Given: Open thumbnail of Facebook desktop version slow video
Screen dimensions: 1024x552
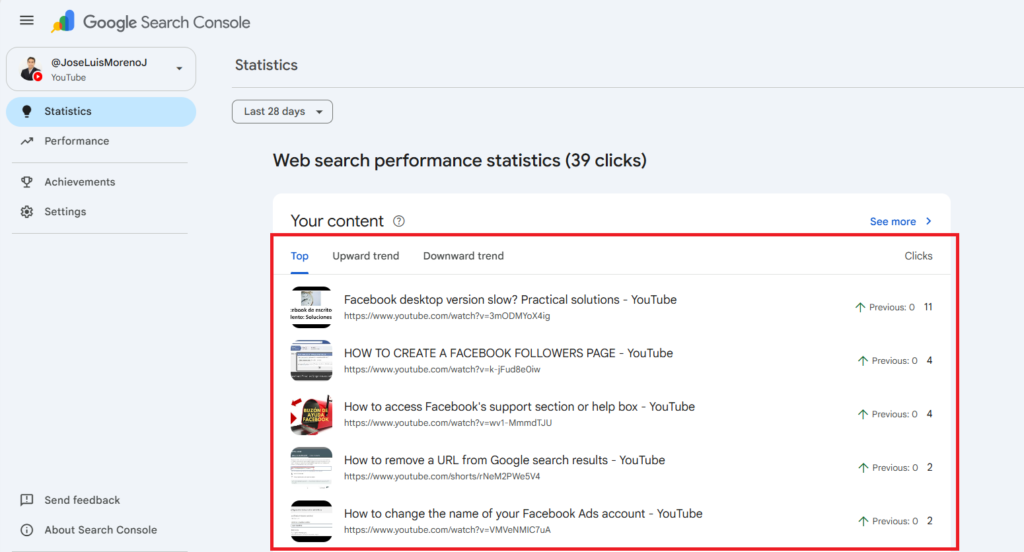Looking at the screenshot, I should [x=312, y=307].
